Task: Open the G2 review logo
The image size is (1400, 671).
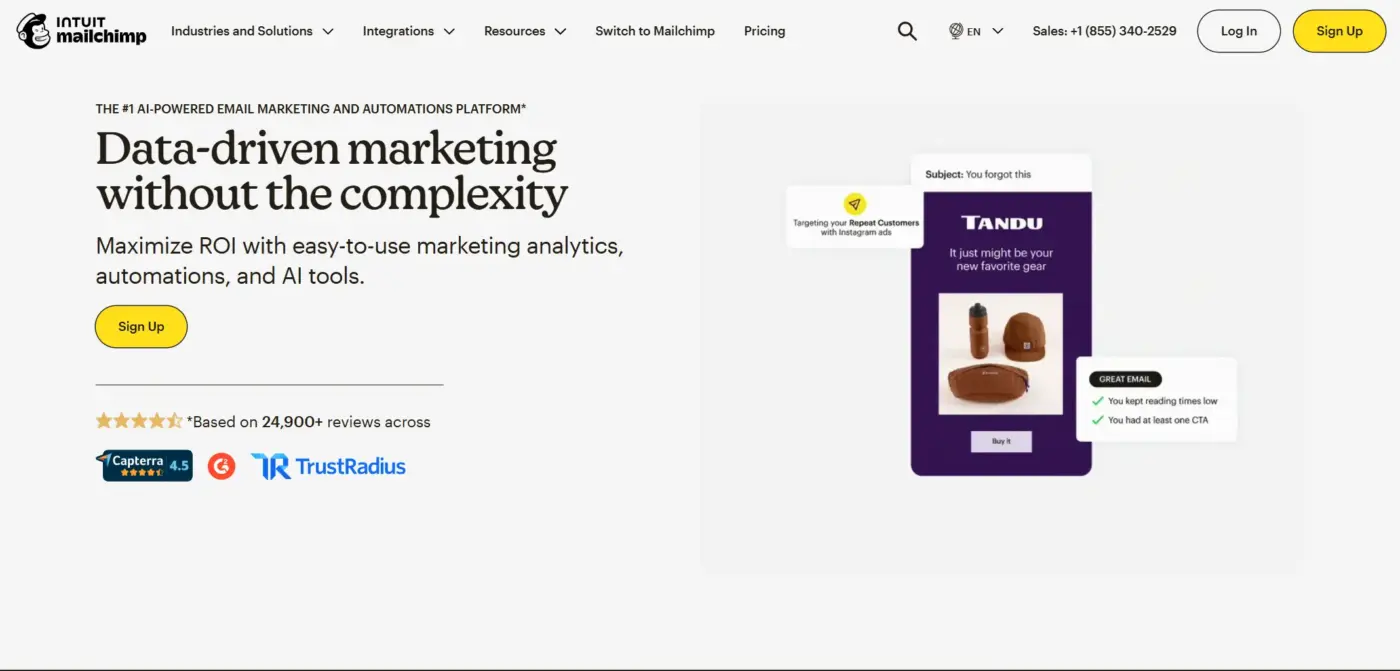Action: click(x=221, y=466)
